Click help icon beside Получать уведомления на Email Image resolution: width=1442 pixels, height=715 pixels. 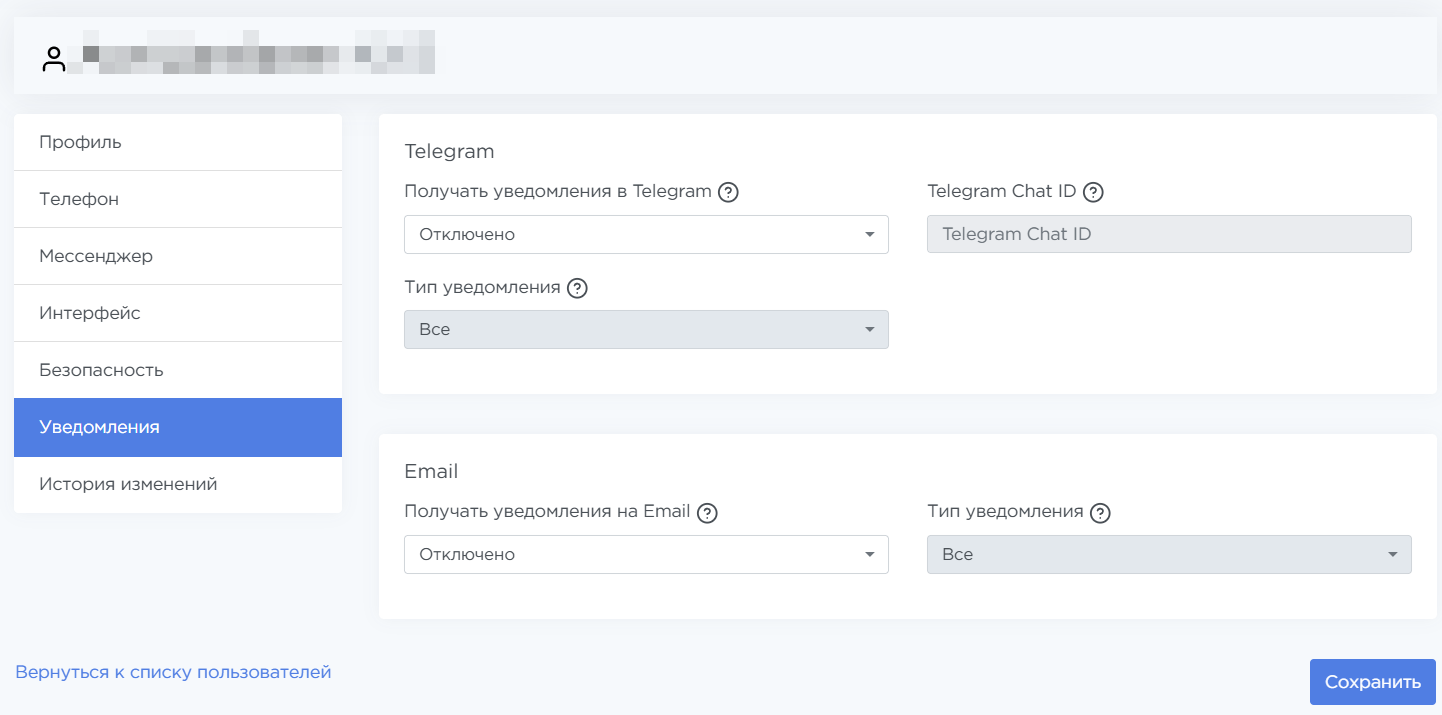point(708,513)
